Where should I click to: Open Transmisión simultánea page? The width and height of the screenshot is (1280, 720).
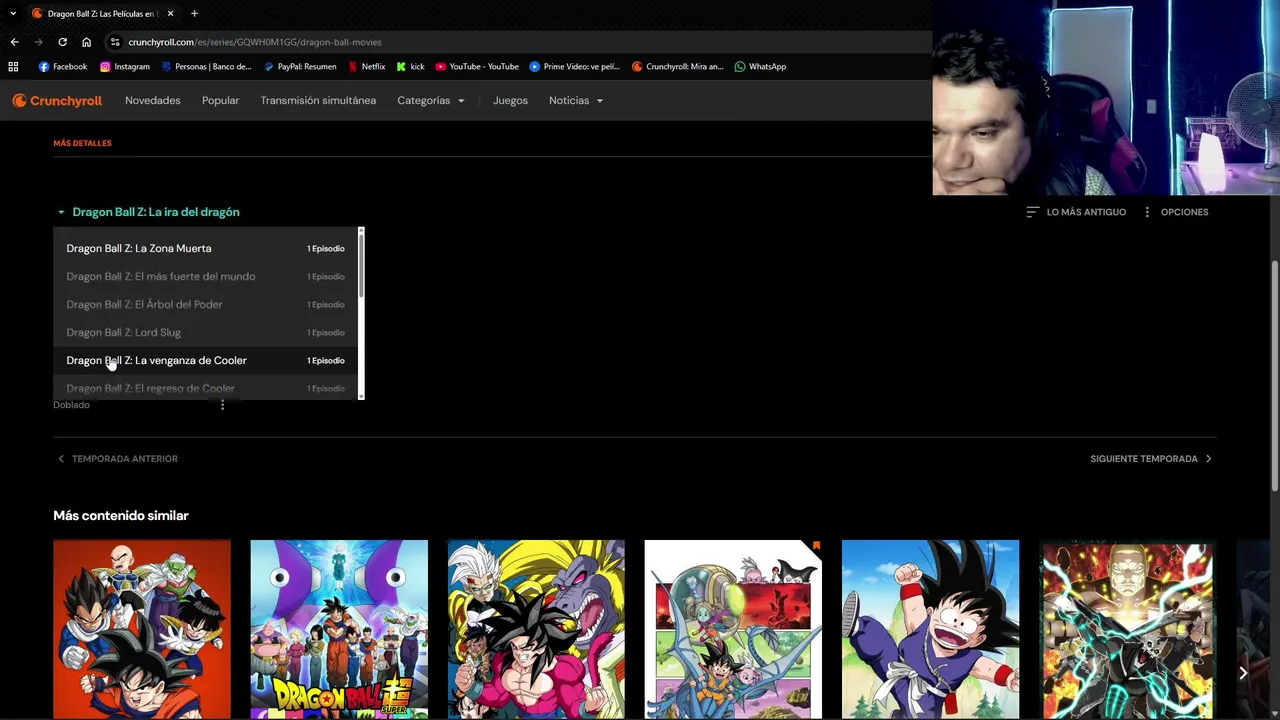click(318, 101)
